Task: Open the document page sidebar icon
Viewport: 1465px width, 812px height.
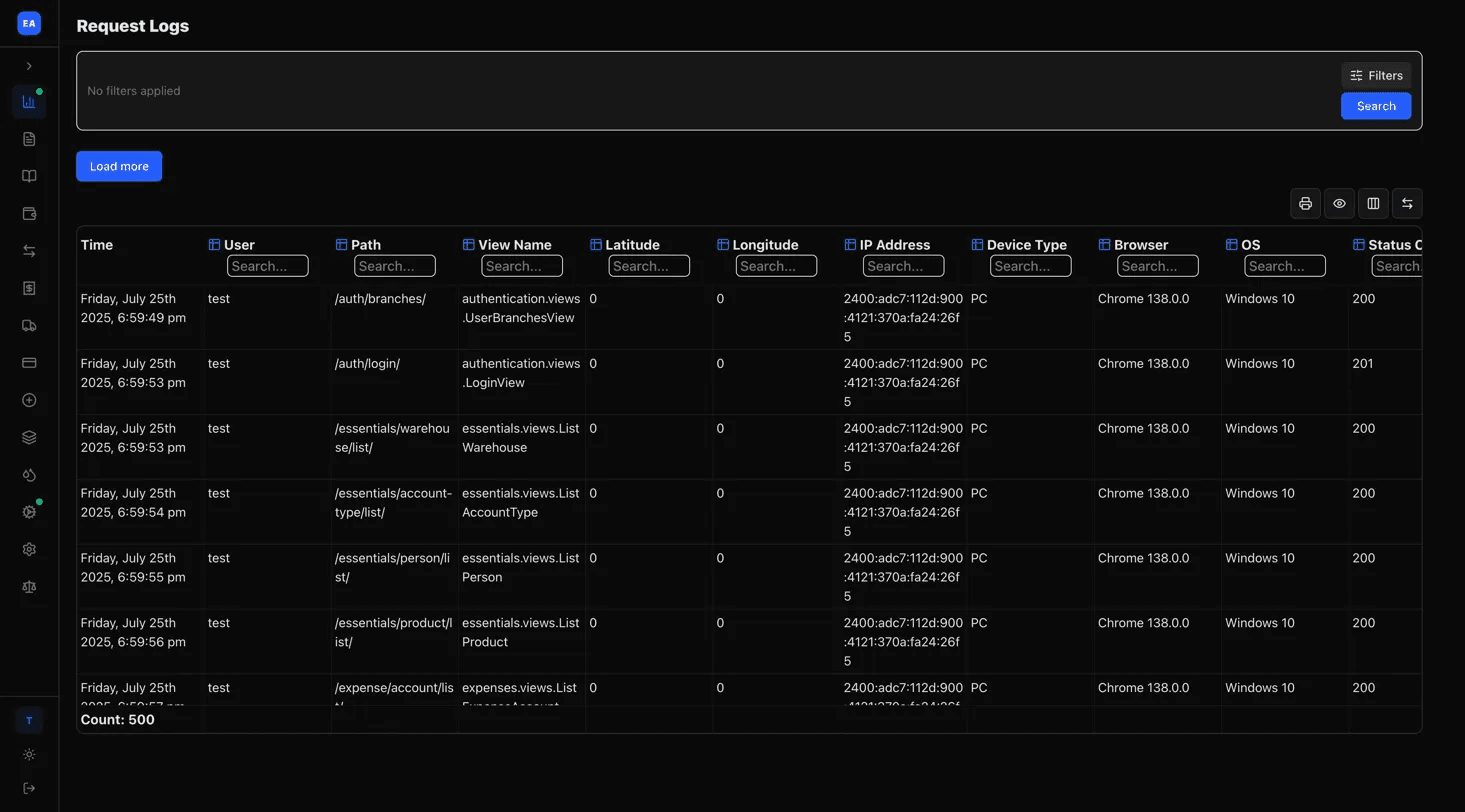Action: point(29,139)
